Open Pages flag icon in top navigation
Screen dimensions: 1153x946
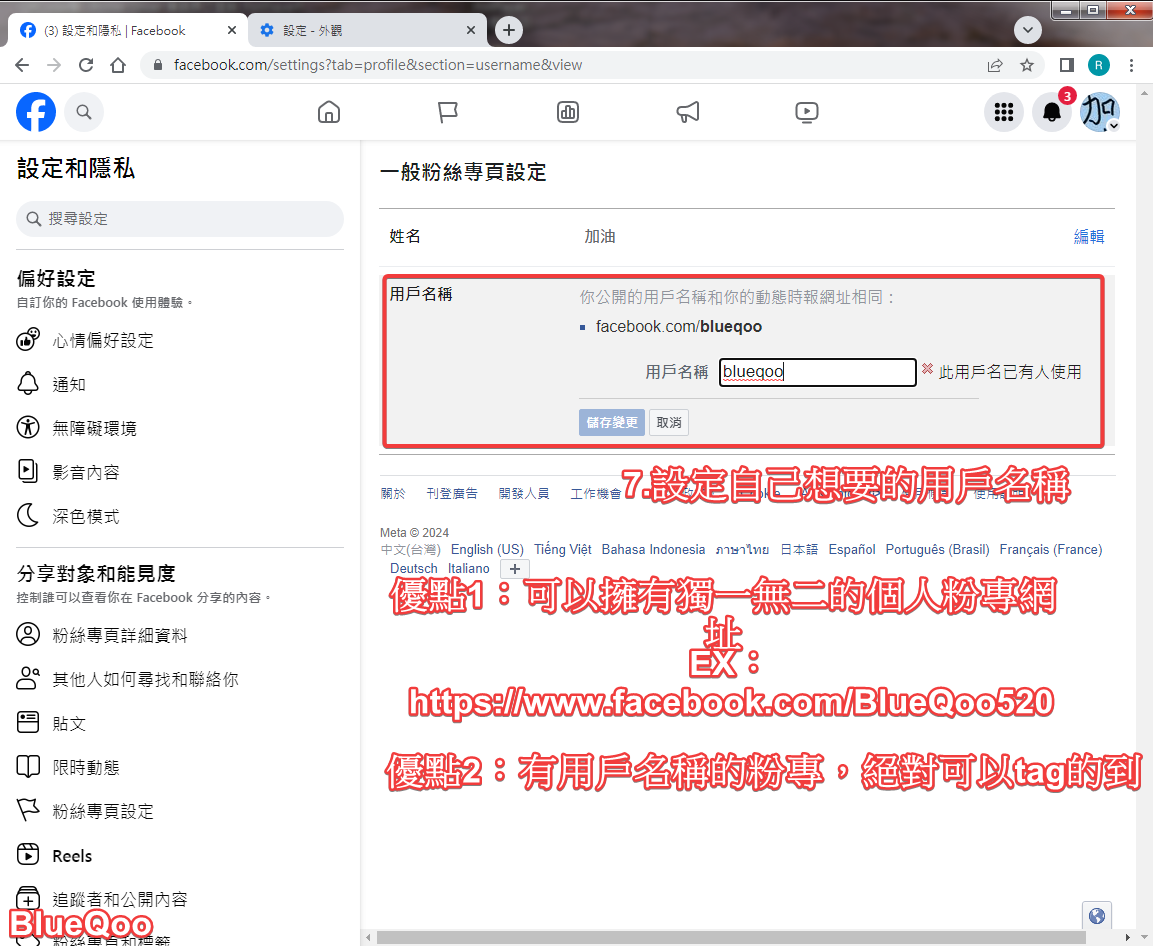[448, 112]
